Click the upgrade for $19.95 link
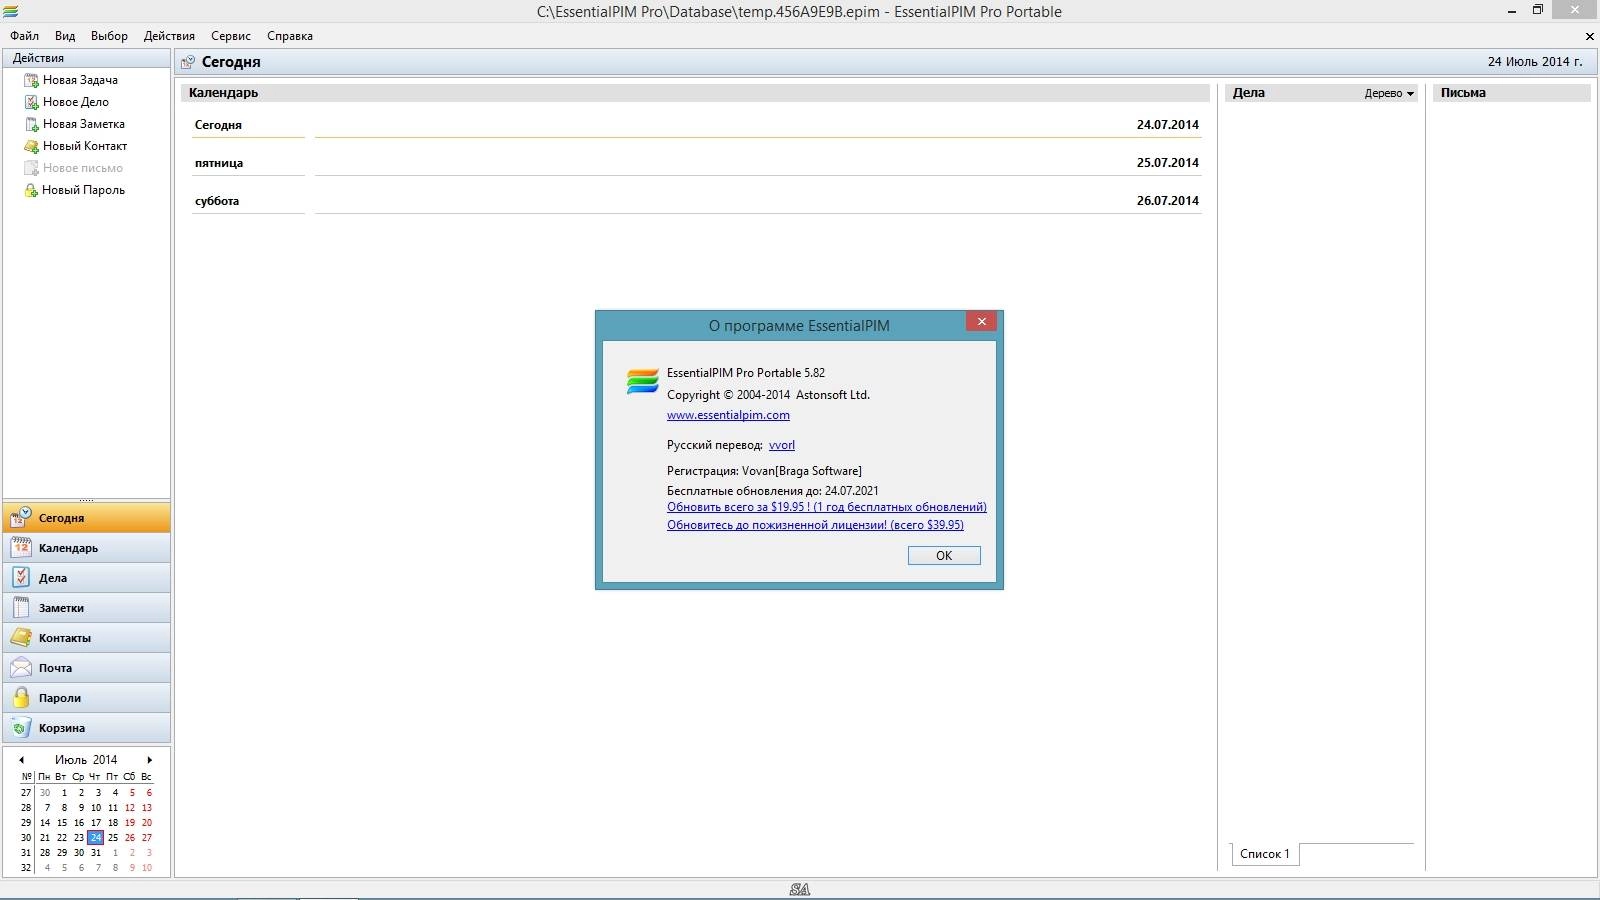This screenshot has height=900, width=1600. [827, 507]
